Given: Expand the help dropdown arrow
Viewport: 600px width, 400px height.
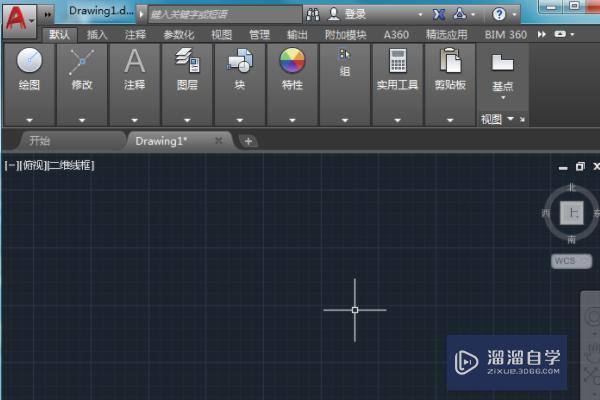Looking at the screenshot, I should pyautogui.click(x=514, y=15).
